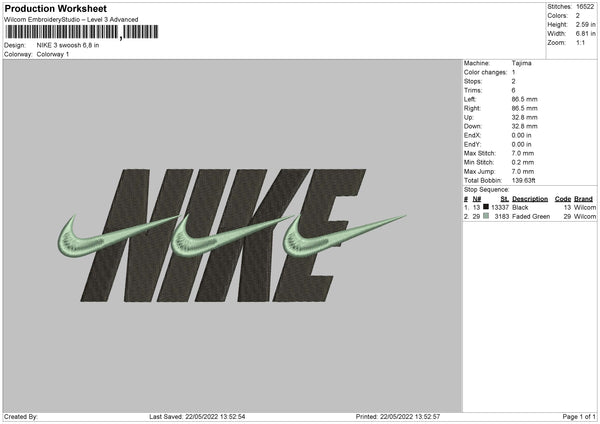Click the 'Black' thread description
This screenshot has width=600, height=424.
click(x=520, y=207)
